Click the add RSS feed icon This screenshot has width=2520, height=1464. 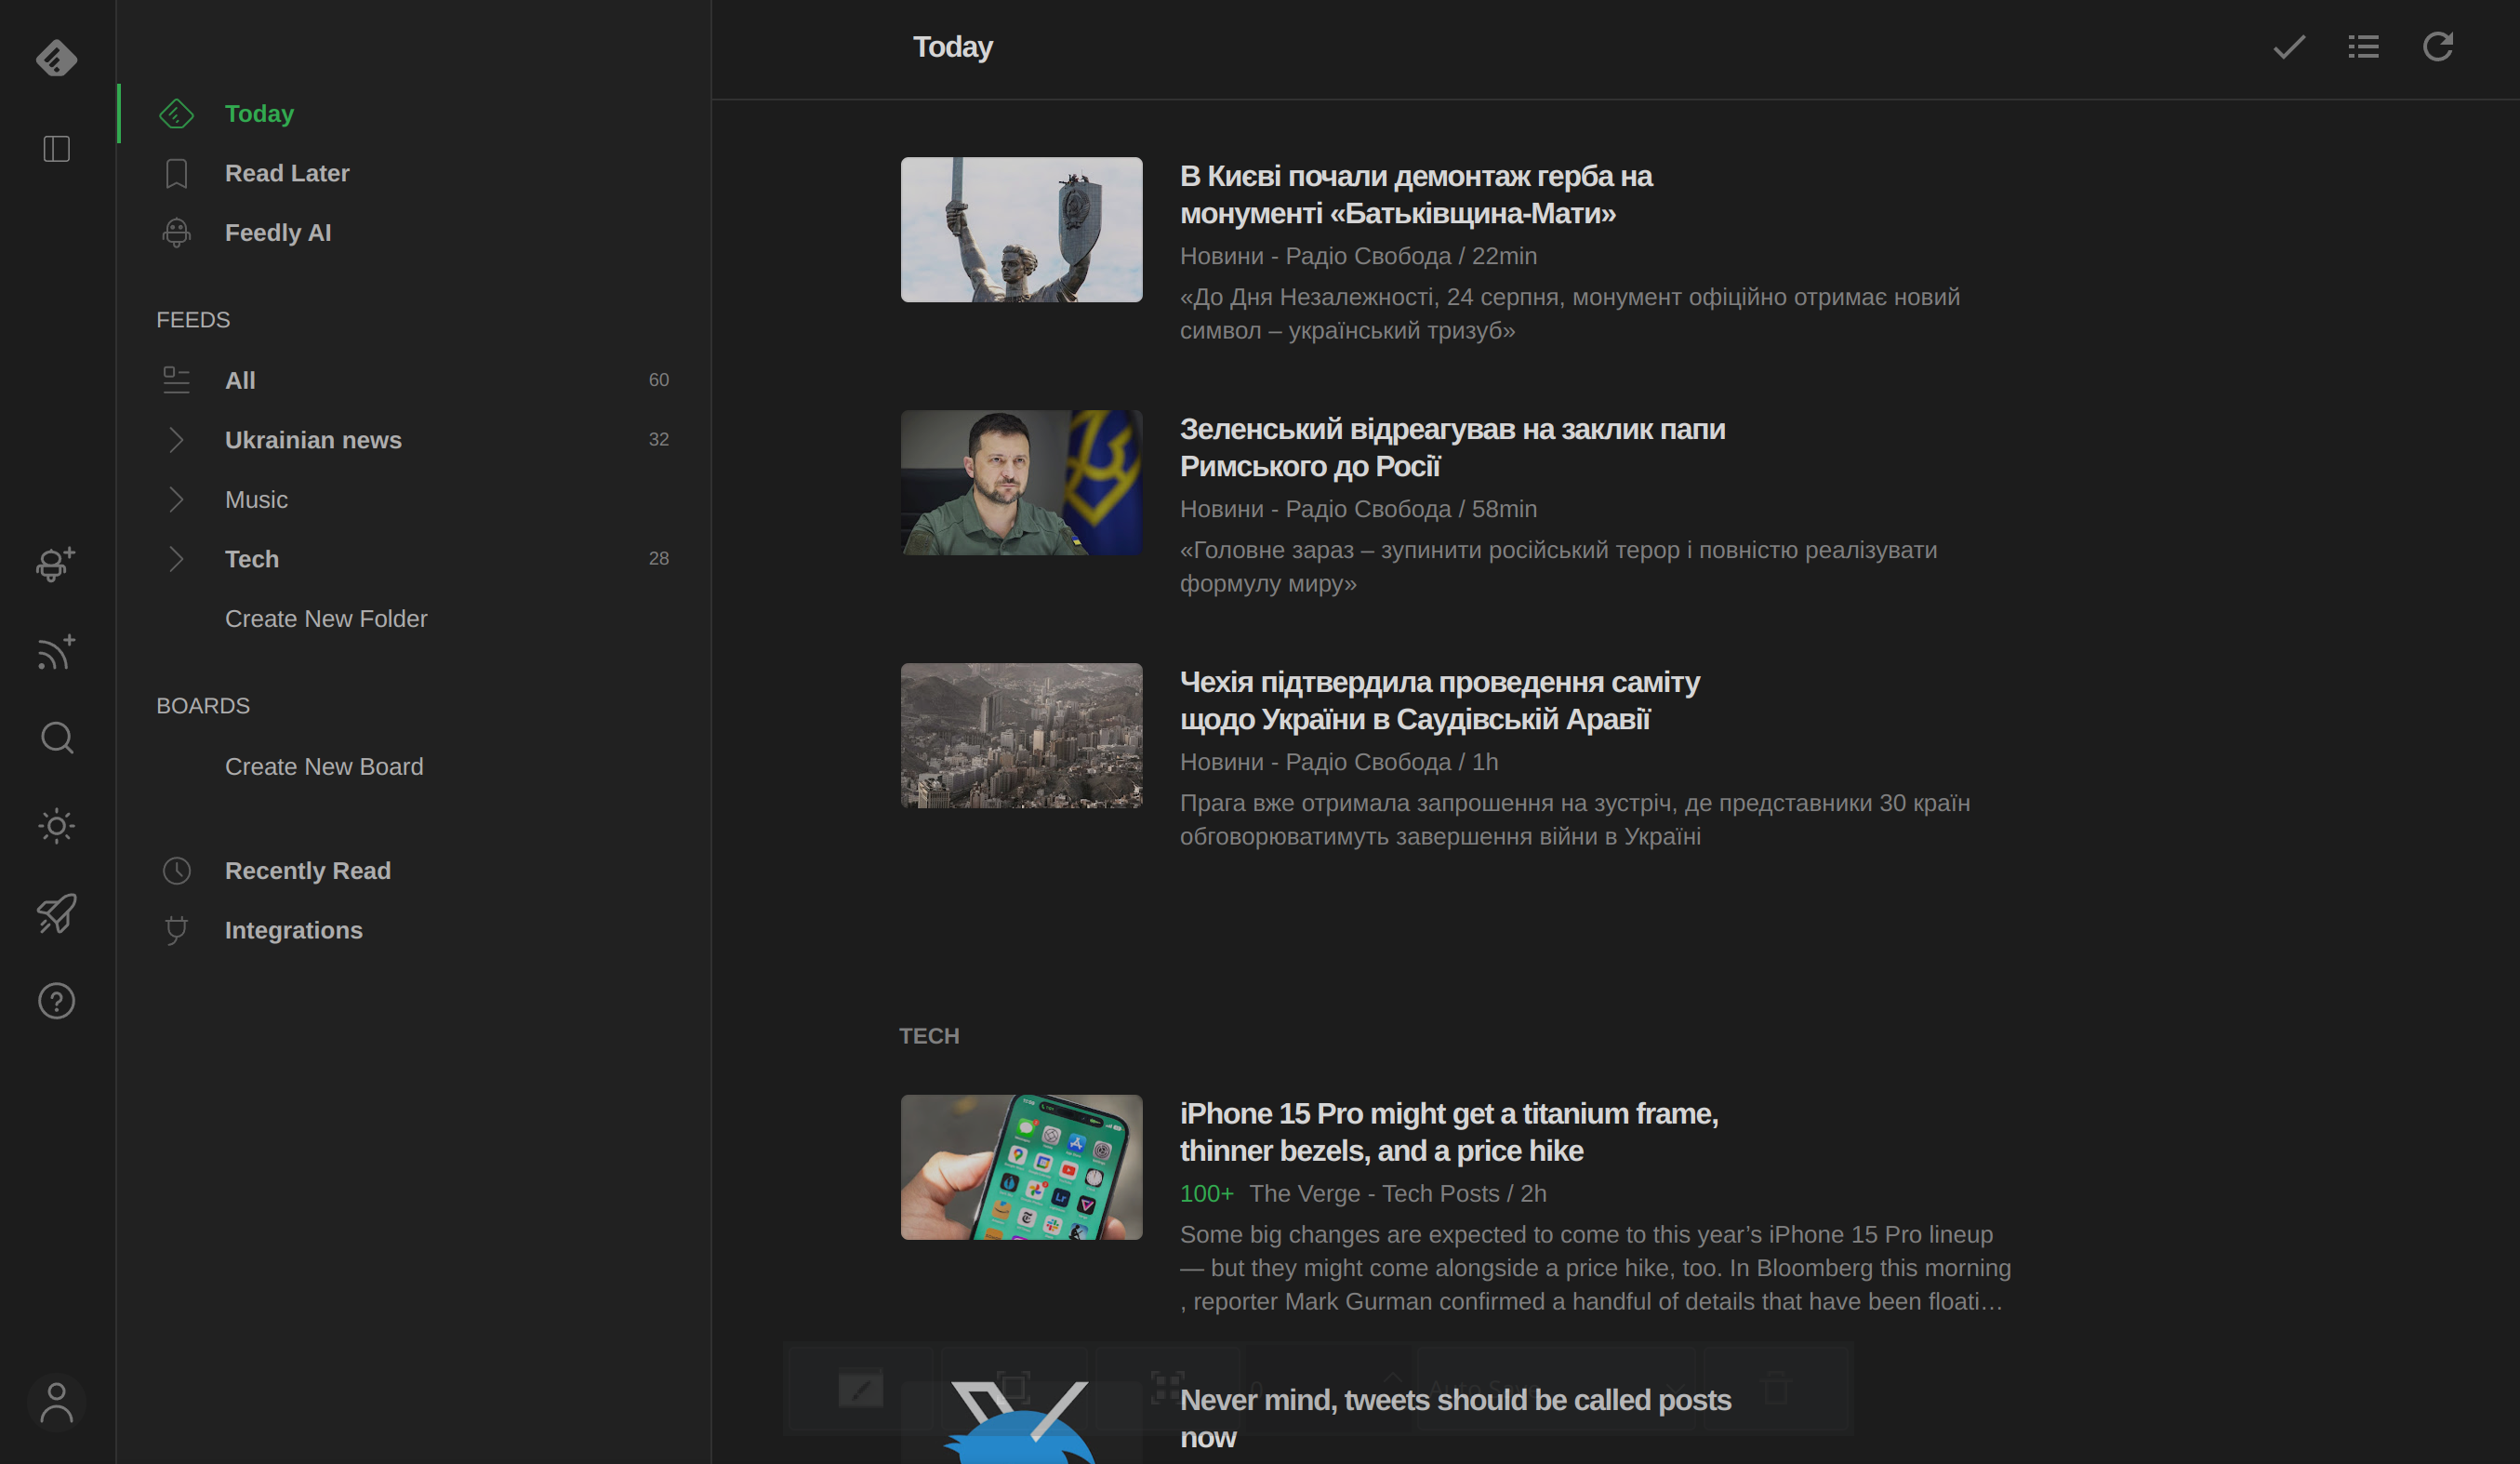point(56,651)
